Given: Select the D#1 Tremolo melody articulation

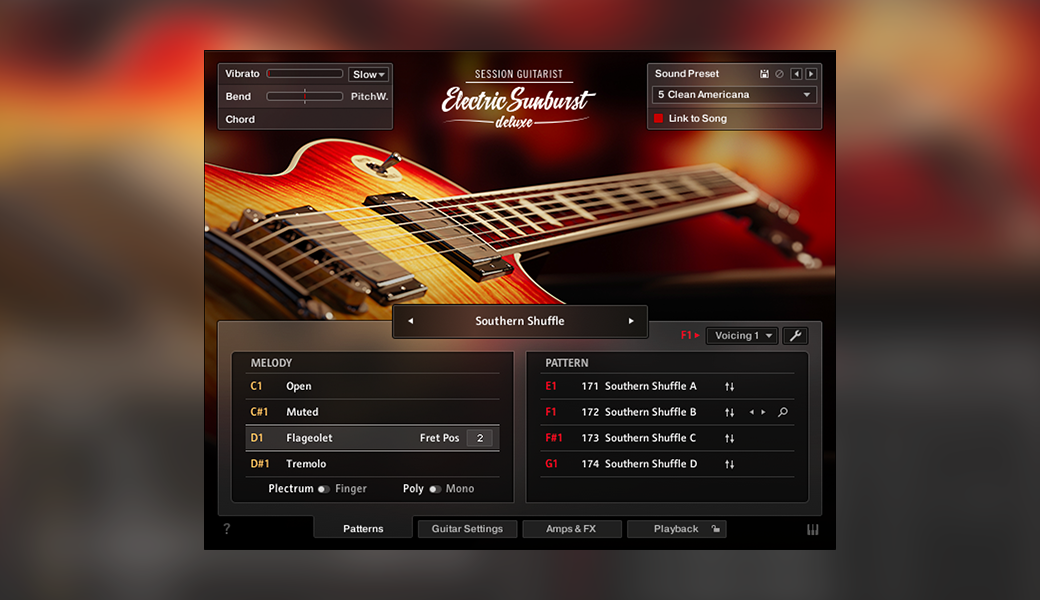Looking at the screenshot, I should (372, 464).
